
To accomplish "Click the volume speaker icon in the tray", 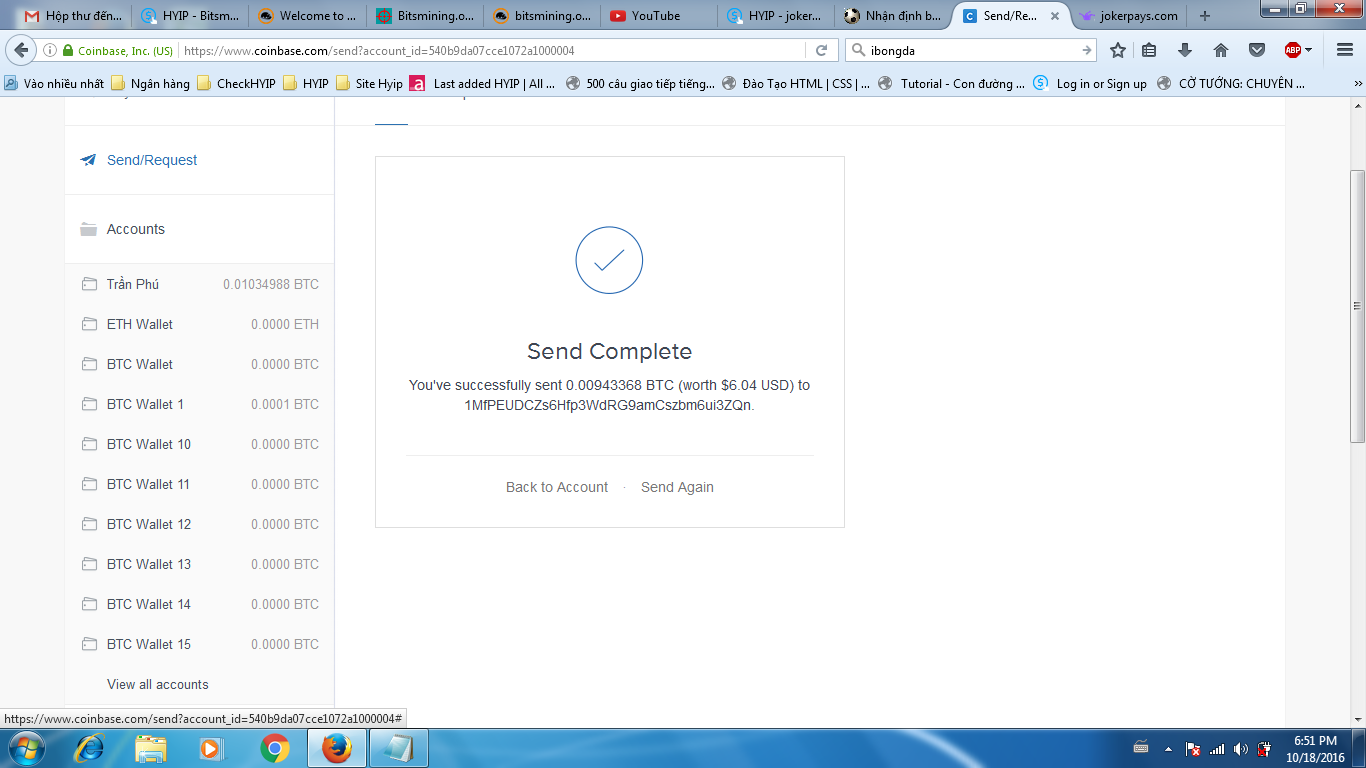I will [x=1241, y=748].
